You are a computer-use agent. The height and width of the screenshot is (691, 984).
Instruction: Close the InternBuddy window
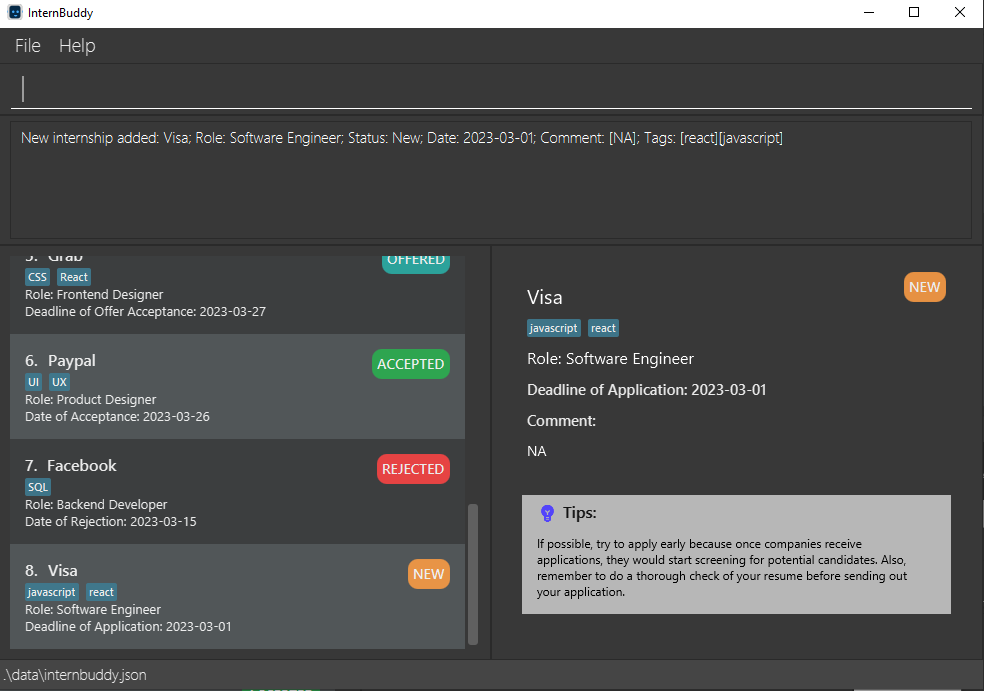point(960,13)
